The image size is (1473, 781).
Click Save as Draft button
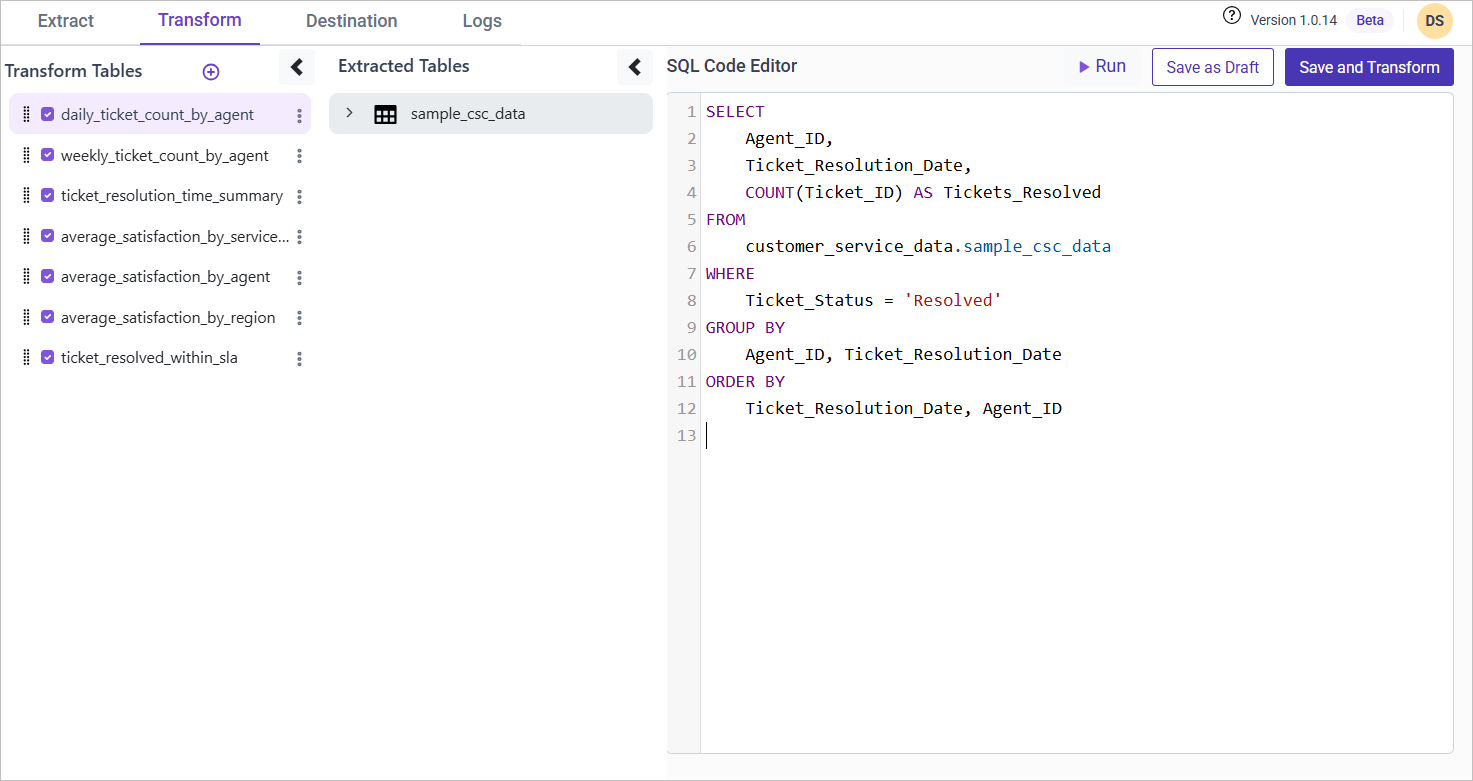(1212, 67)
